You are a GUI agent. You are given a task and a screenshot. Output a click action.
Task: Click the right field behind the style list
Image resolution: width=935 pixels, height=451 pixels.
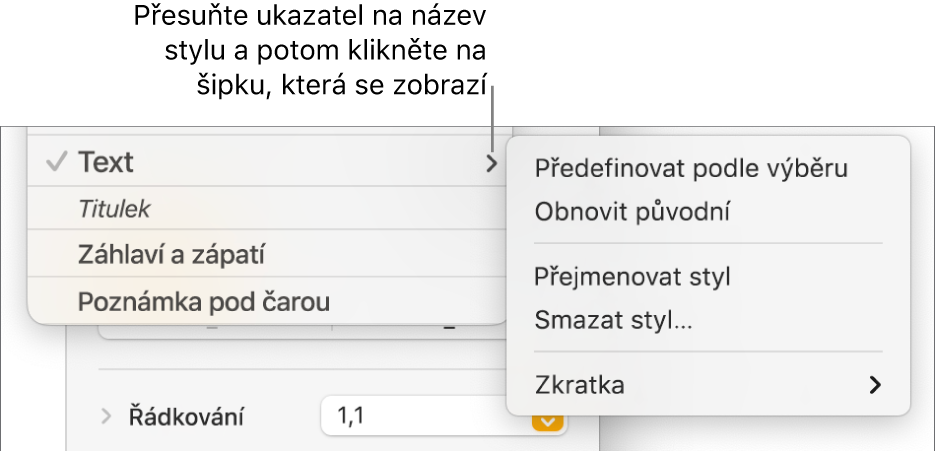(x=420, y=332)
